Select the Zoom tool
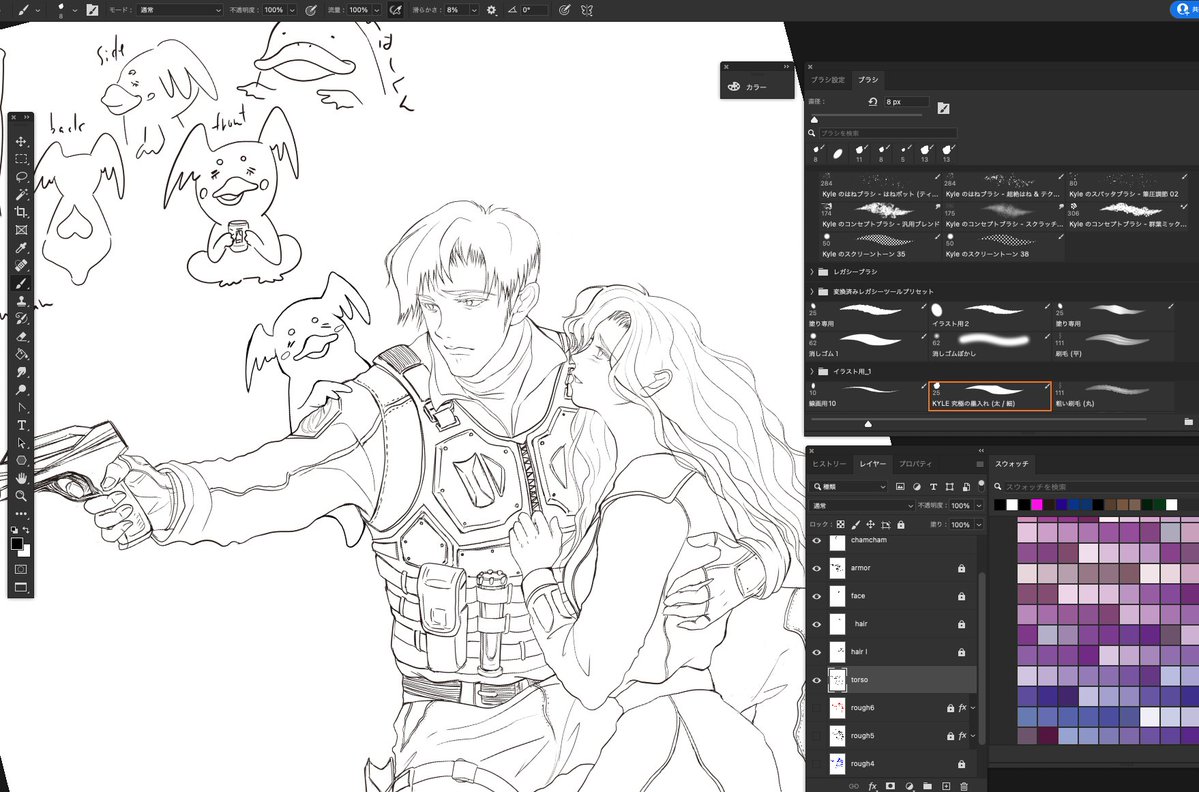 (x=21, y=495)
